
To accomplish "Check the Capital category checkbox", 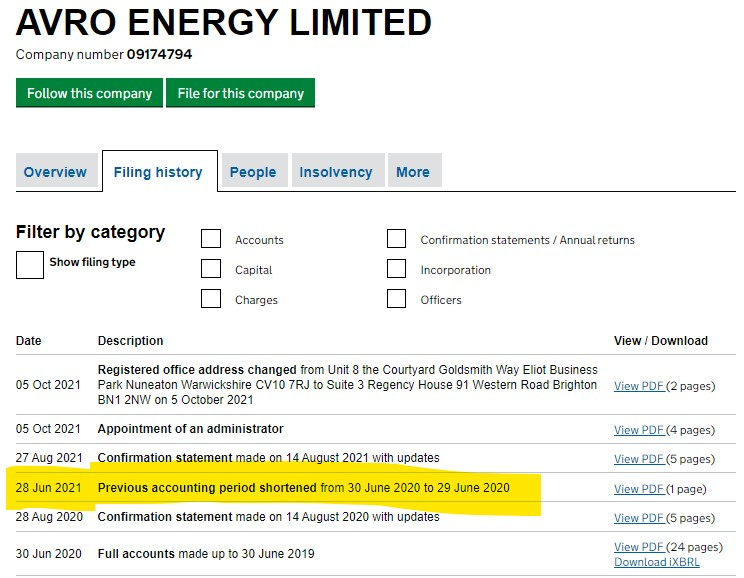I will 211,269.
